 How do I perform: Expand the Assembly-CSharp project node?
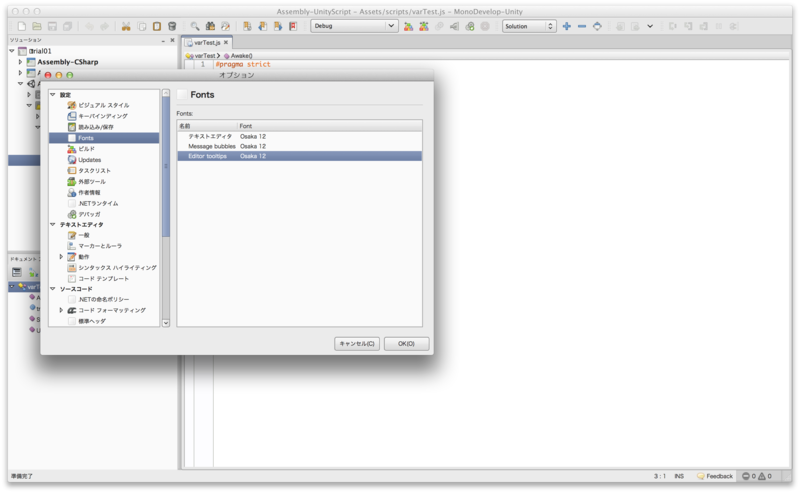click(20, 62)
